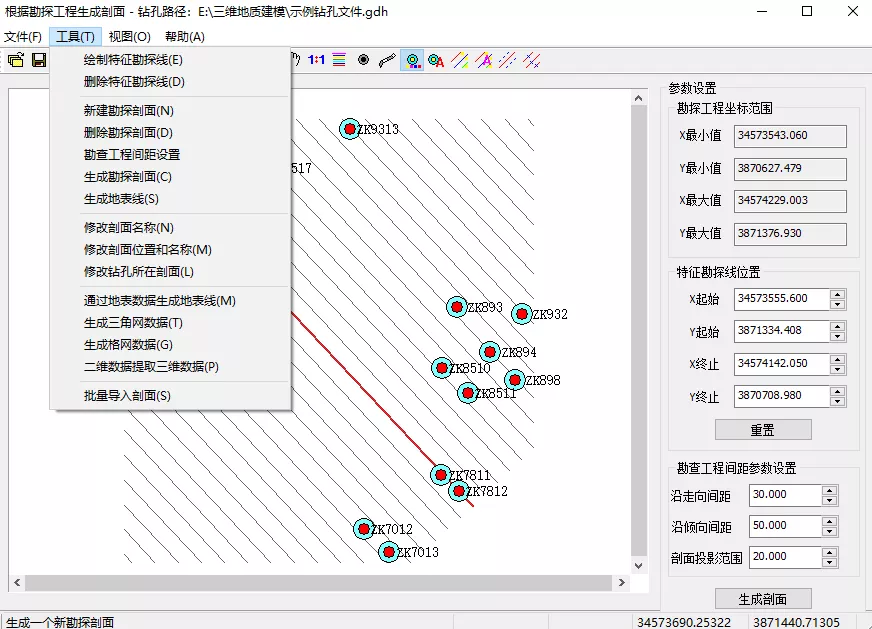Click borehole marker ZK8511 on the map

click(468, 393)
